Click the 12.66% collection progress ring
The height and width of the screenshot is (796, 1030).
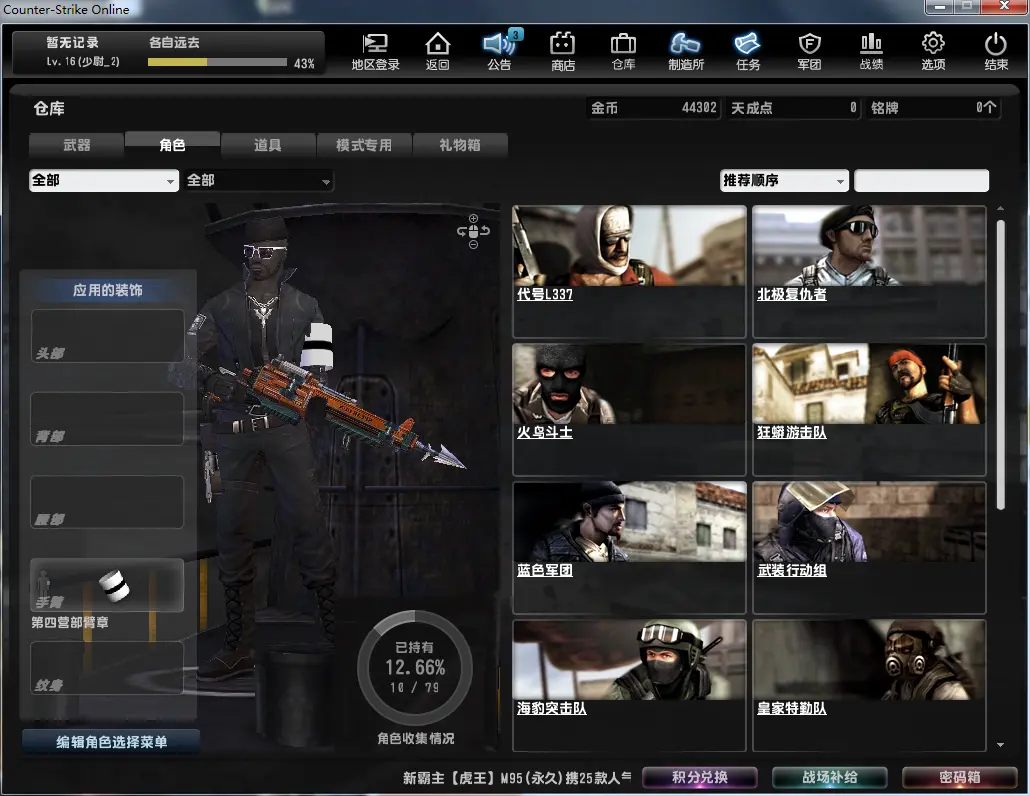point(414,668)
